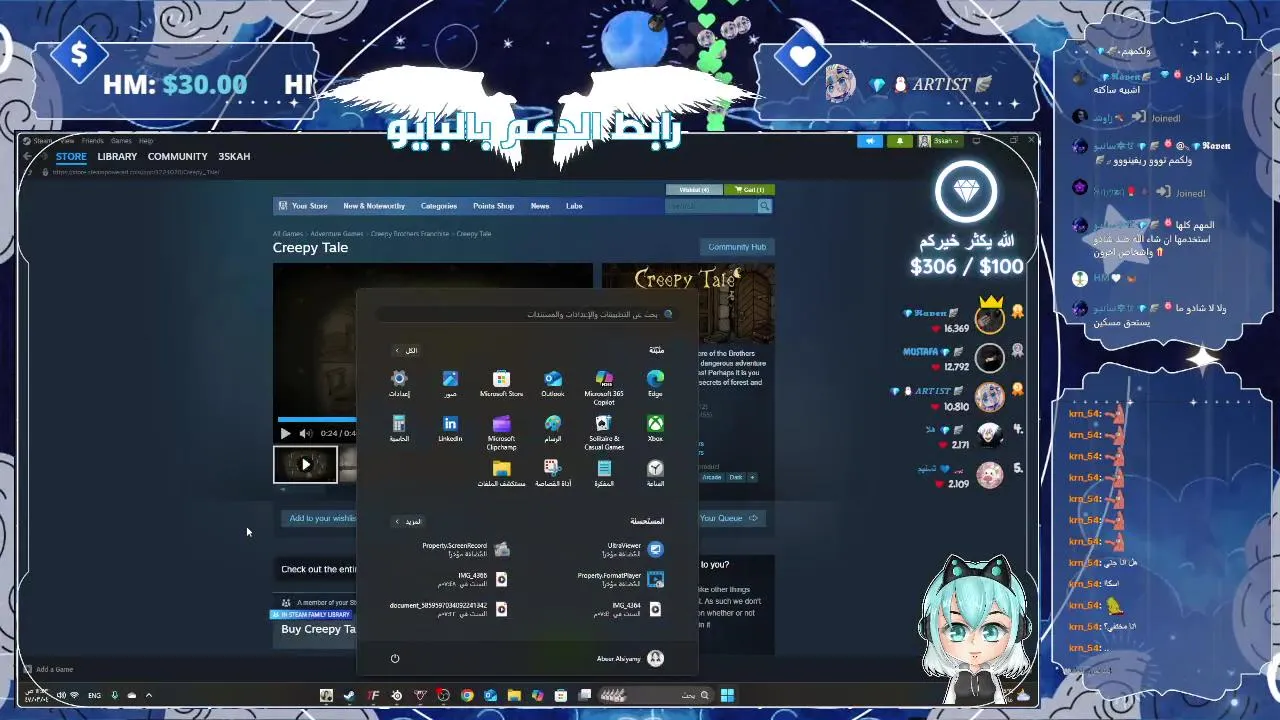
Task: Open Wi-Fi network settings in tray
Action: 74,695
